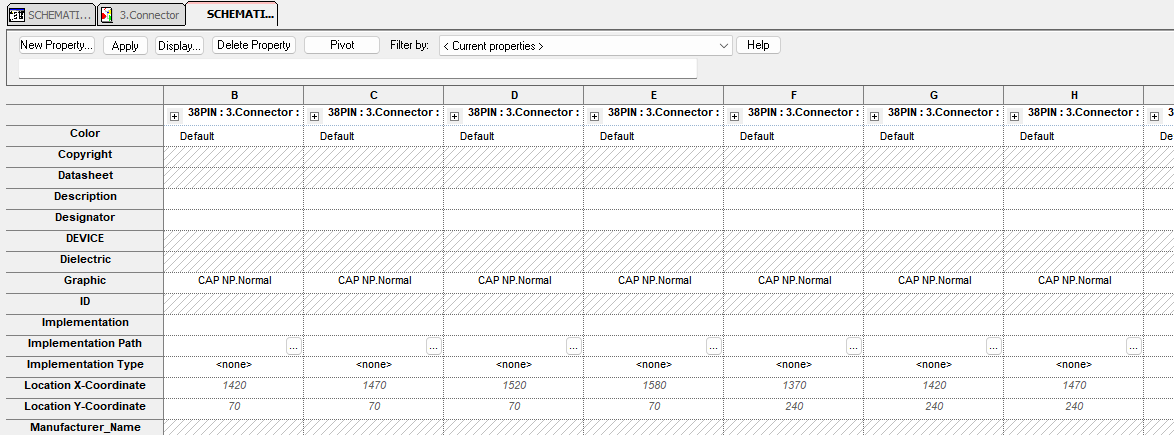Select the Graphic row header

point(85,281)
